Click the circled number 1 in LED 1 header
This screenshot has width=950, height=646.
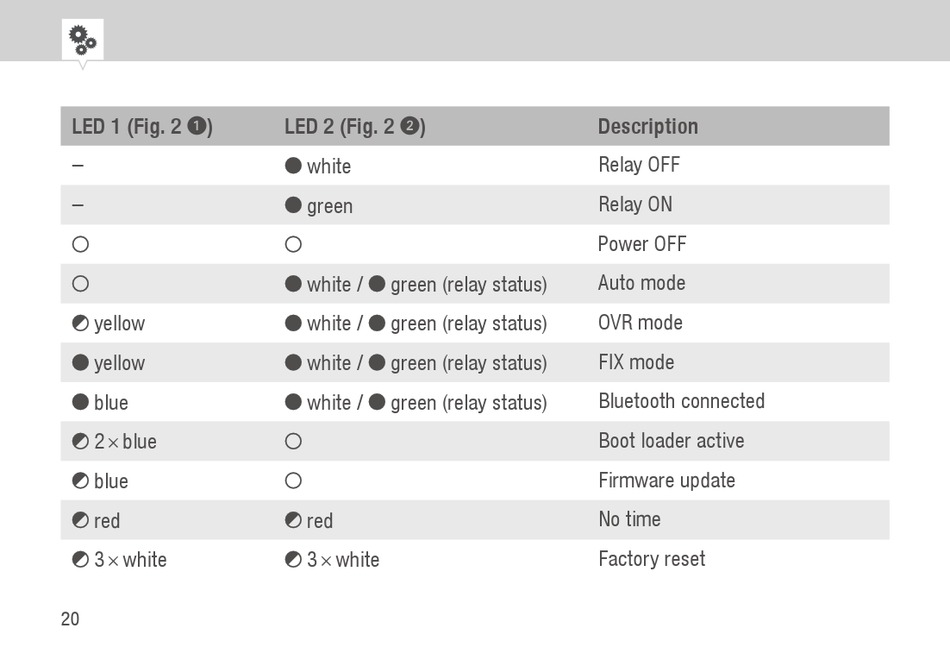coord(196,125)
